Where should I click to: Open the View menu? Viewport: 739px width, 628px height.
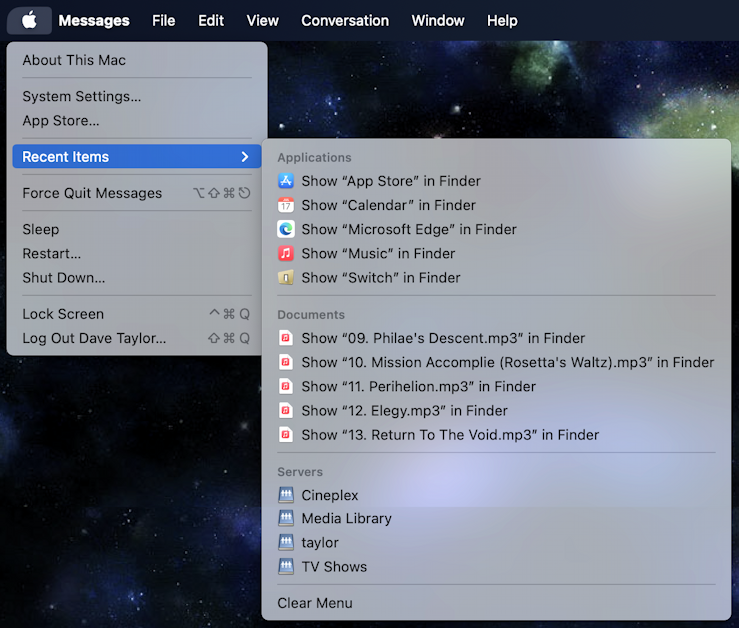pyautogui.click(x=263, y=20)
